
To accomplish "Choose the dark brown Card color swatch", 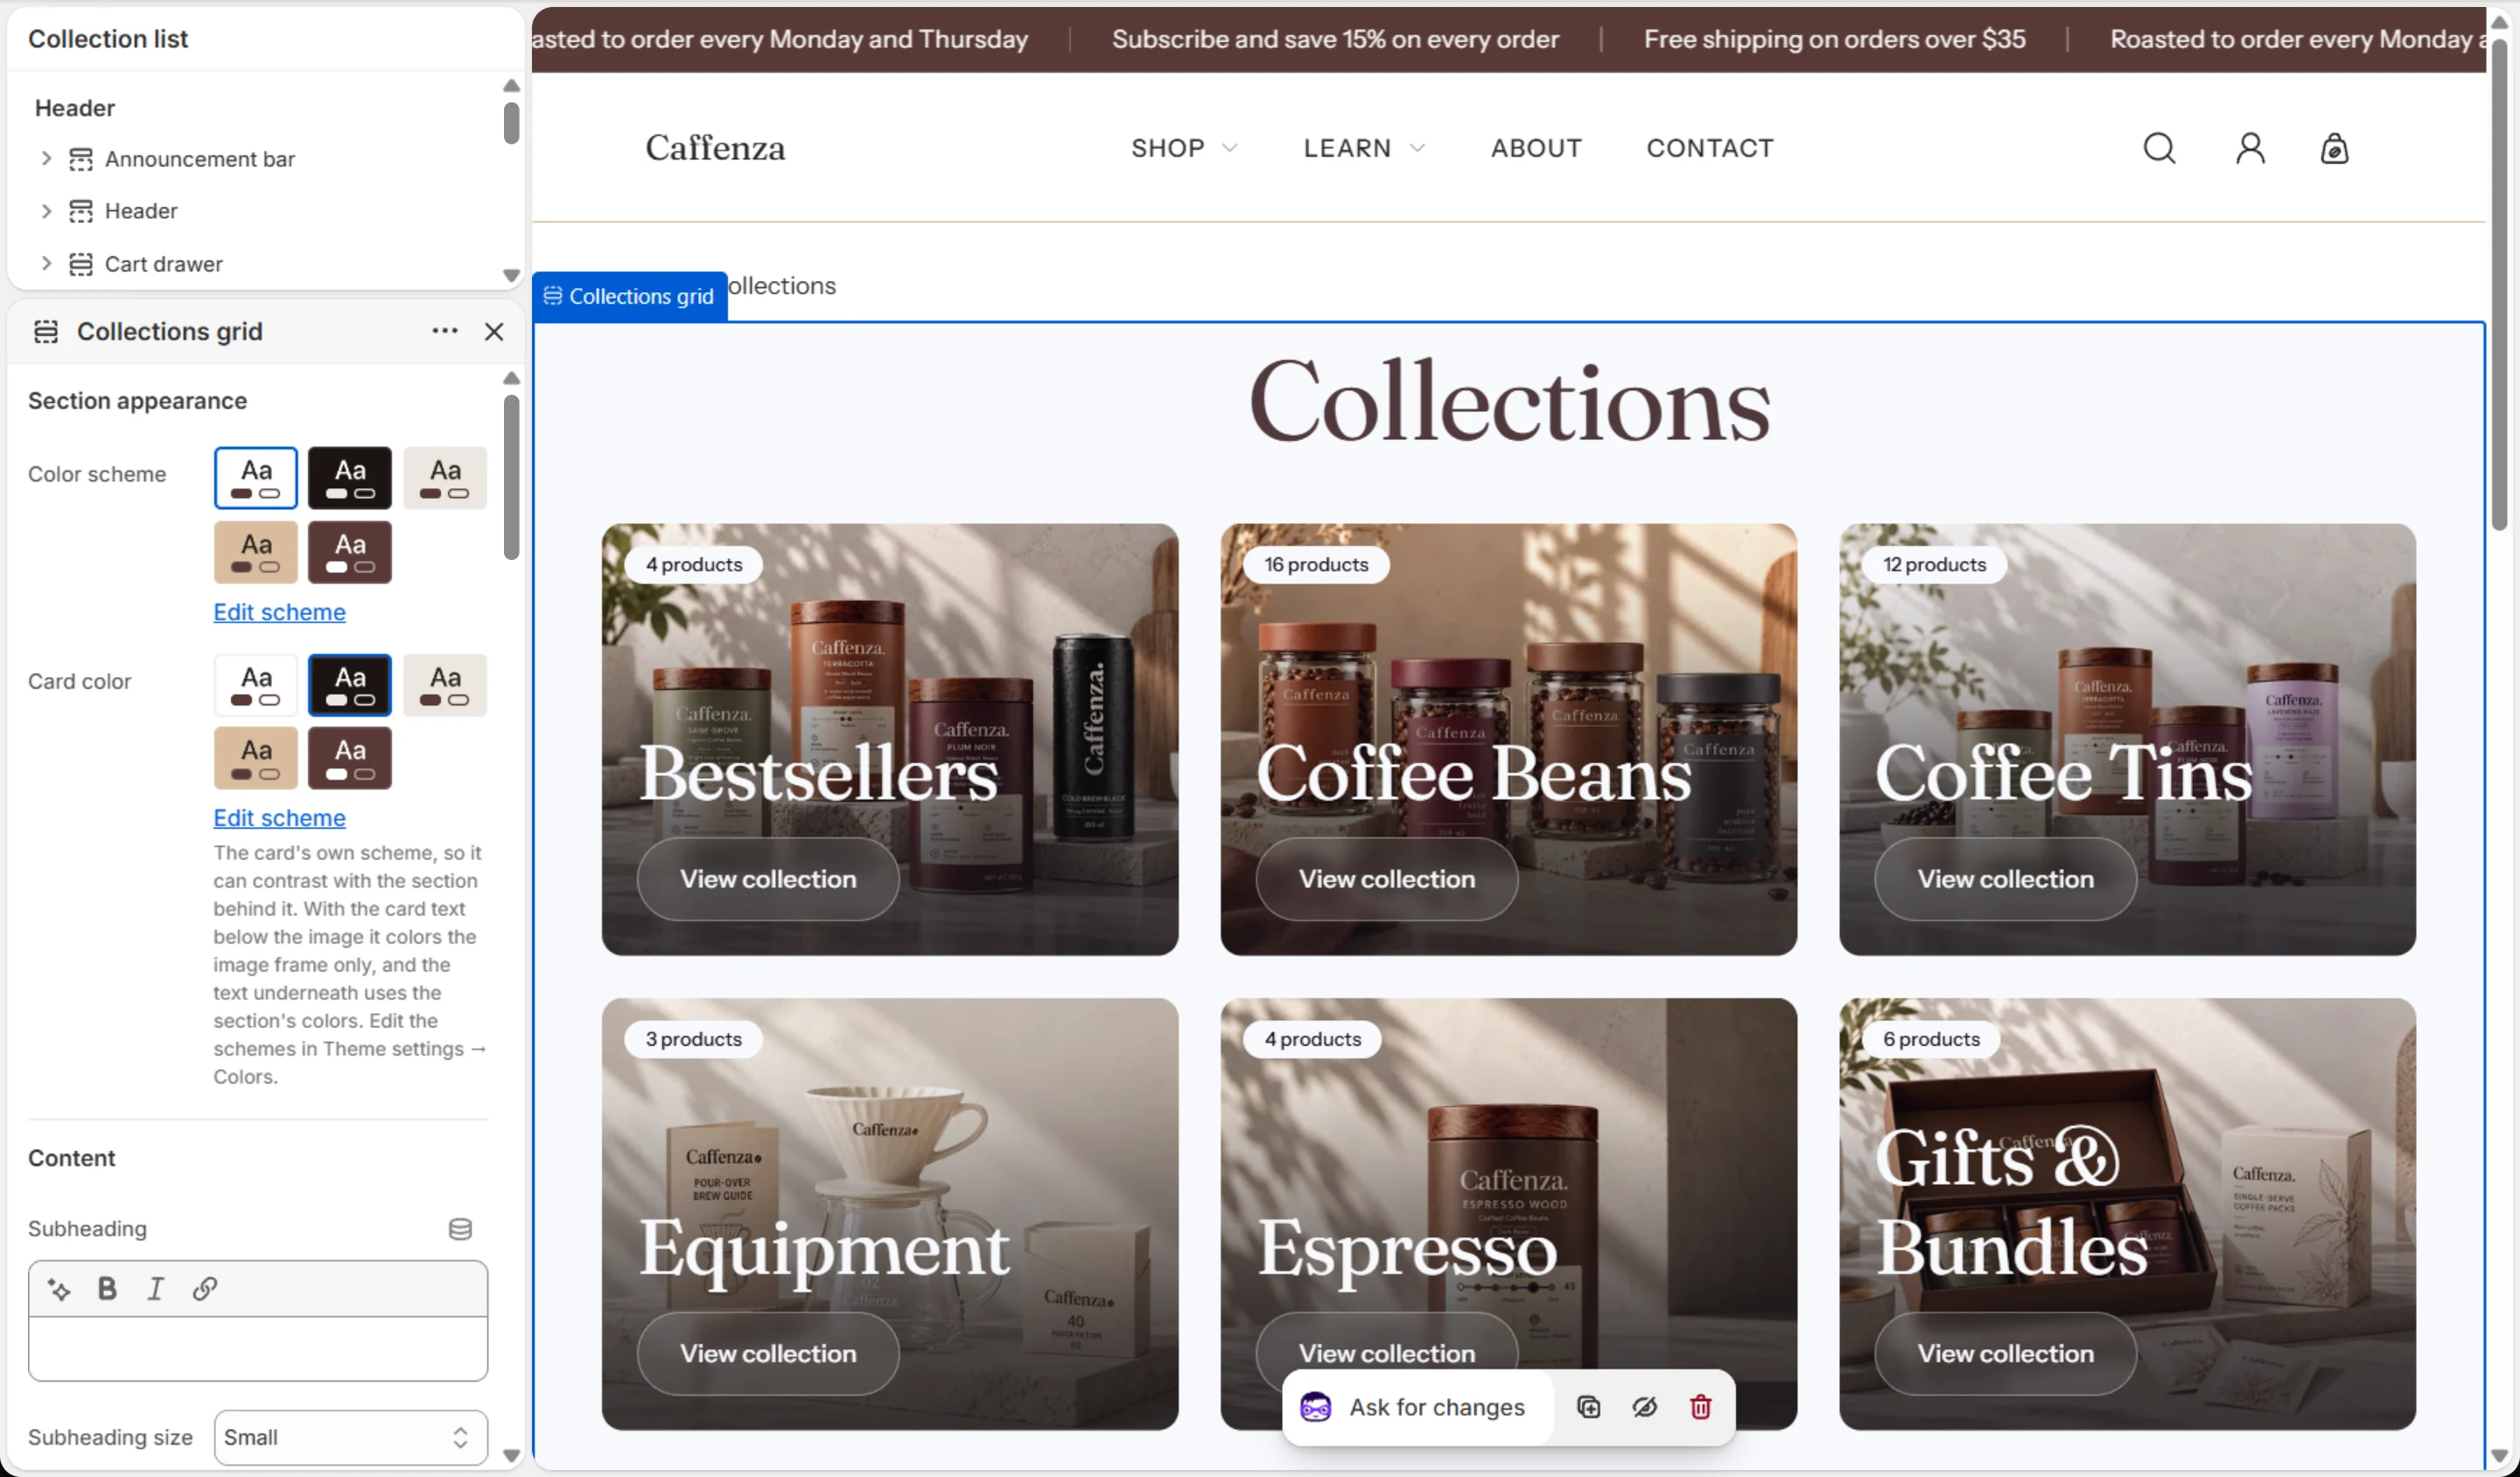I will tap(349, 758).
